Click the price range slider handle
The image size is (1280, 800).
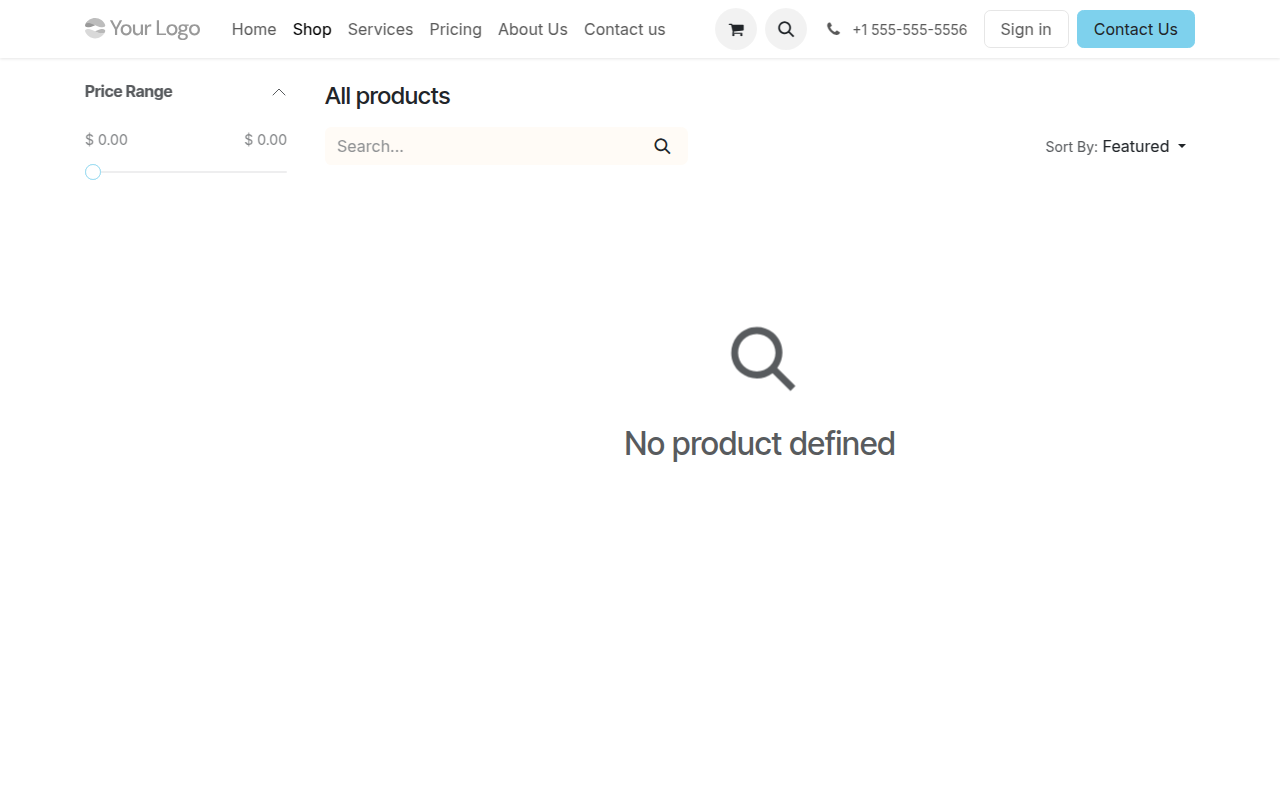pyautogui.click(x=93, y=172)
